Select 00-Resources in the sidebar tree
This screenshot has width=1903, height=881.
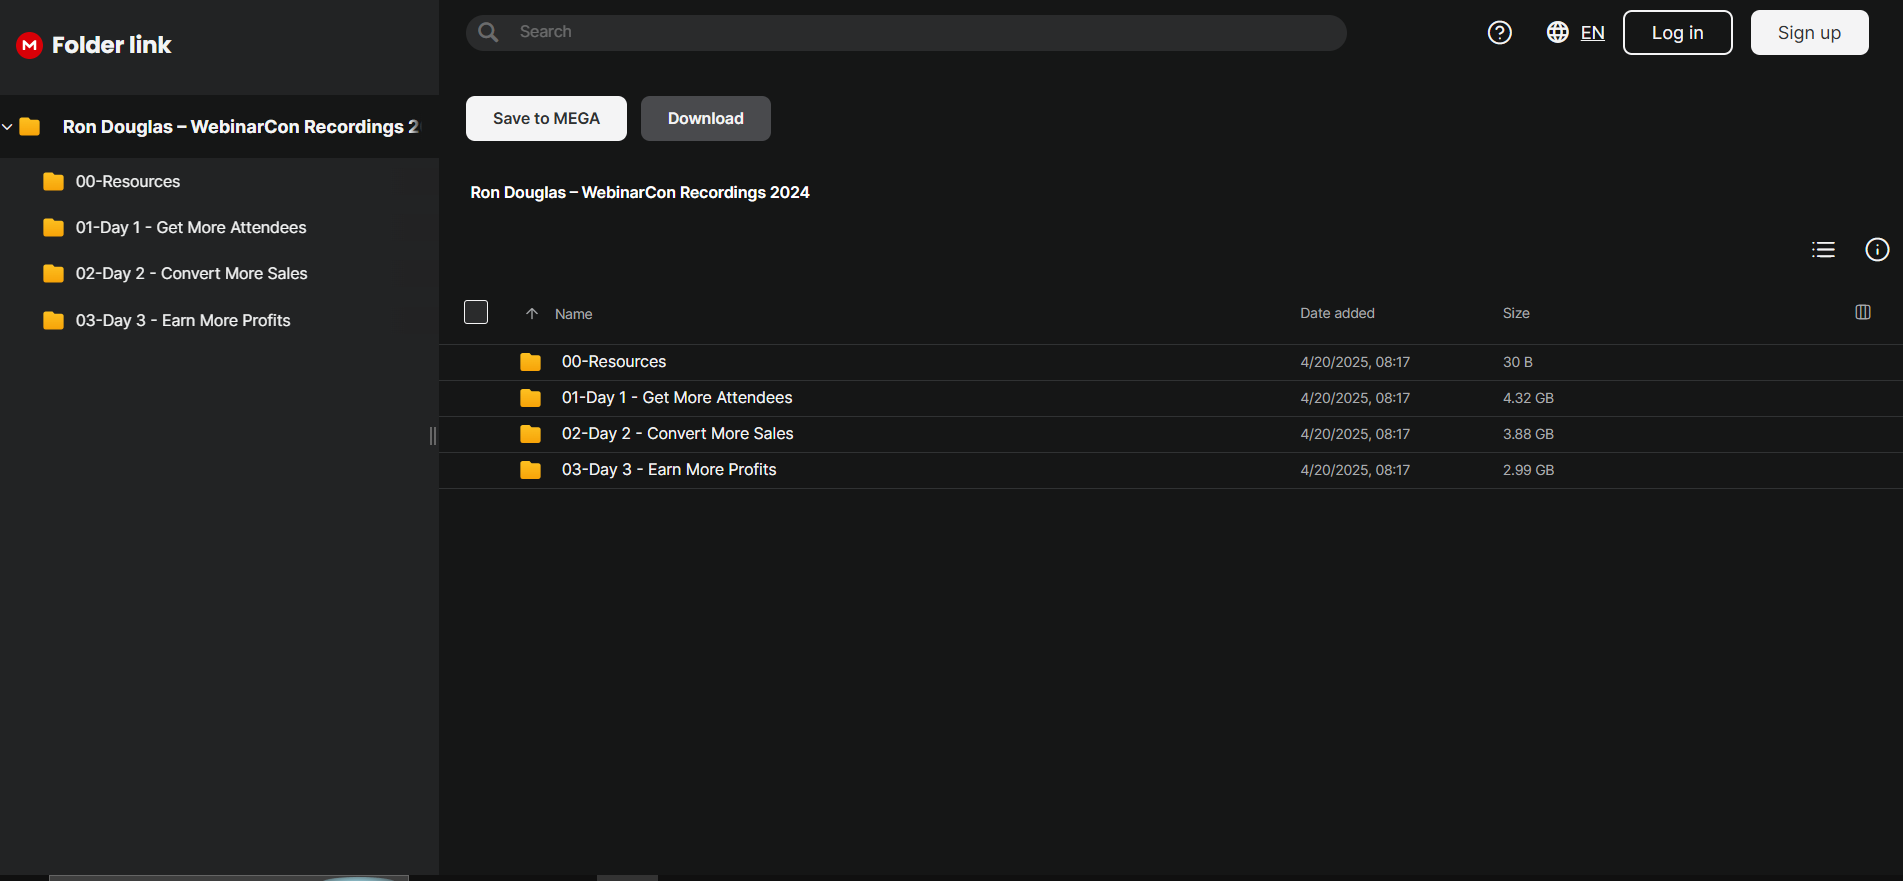pos(128,182)
